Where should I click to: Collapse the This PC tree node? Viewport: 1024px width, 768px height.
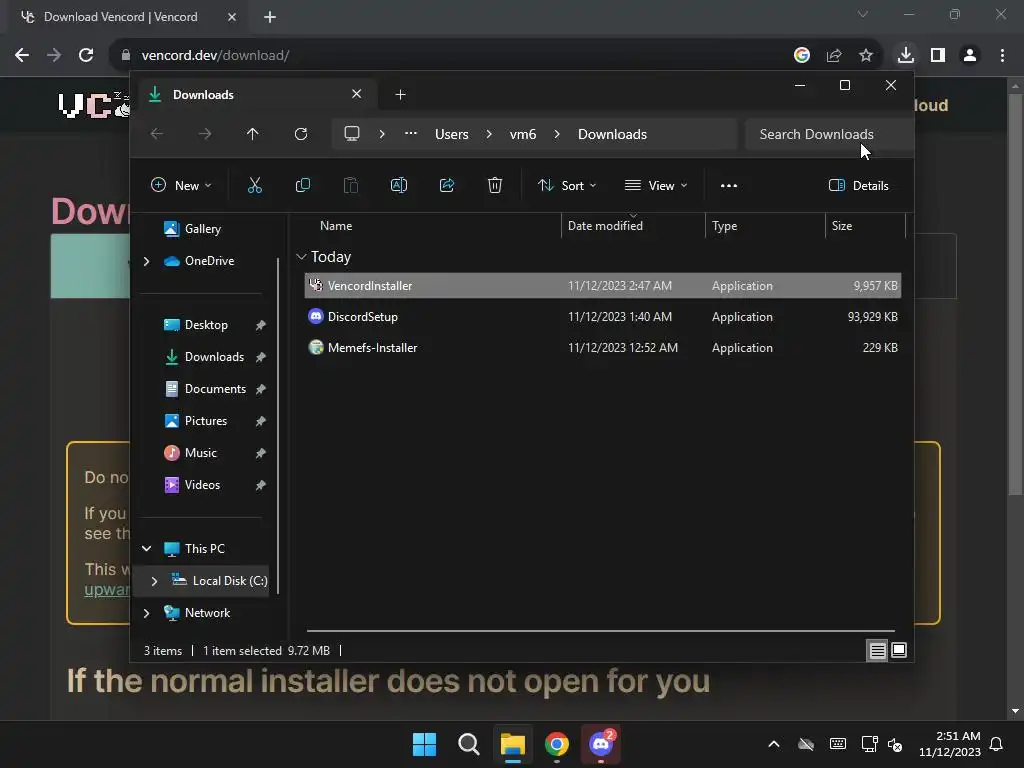point(146,549)
